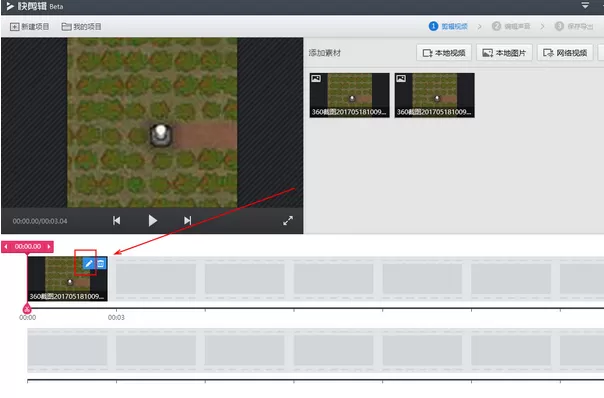This screenshot has height=398, width=604.
Task: Open the title bar dropdown menu icon
Action: point(585,5)
